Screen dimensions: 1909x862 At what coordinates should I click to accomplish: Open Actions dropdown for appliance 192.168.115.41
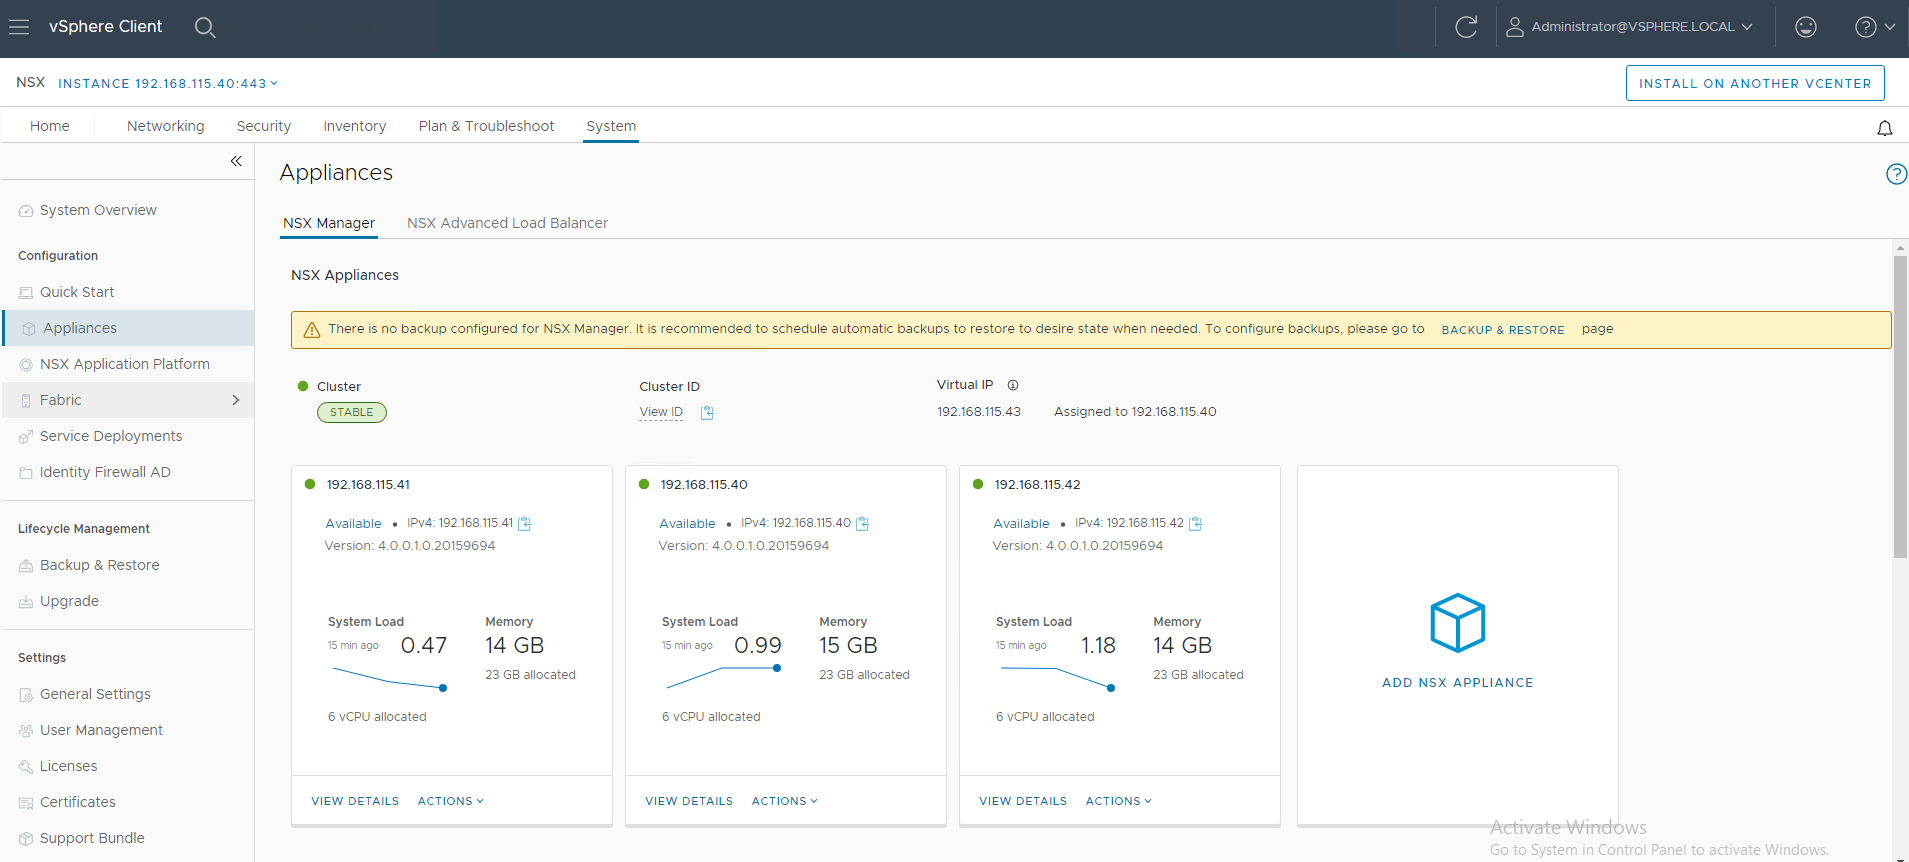coord(450,801)
